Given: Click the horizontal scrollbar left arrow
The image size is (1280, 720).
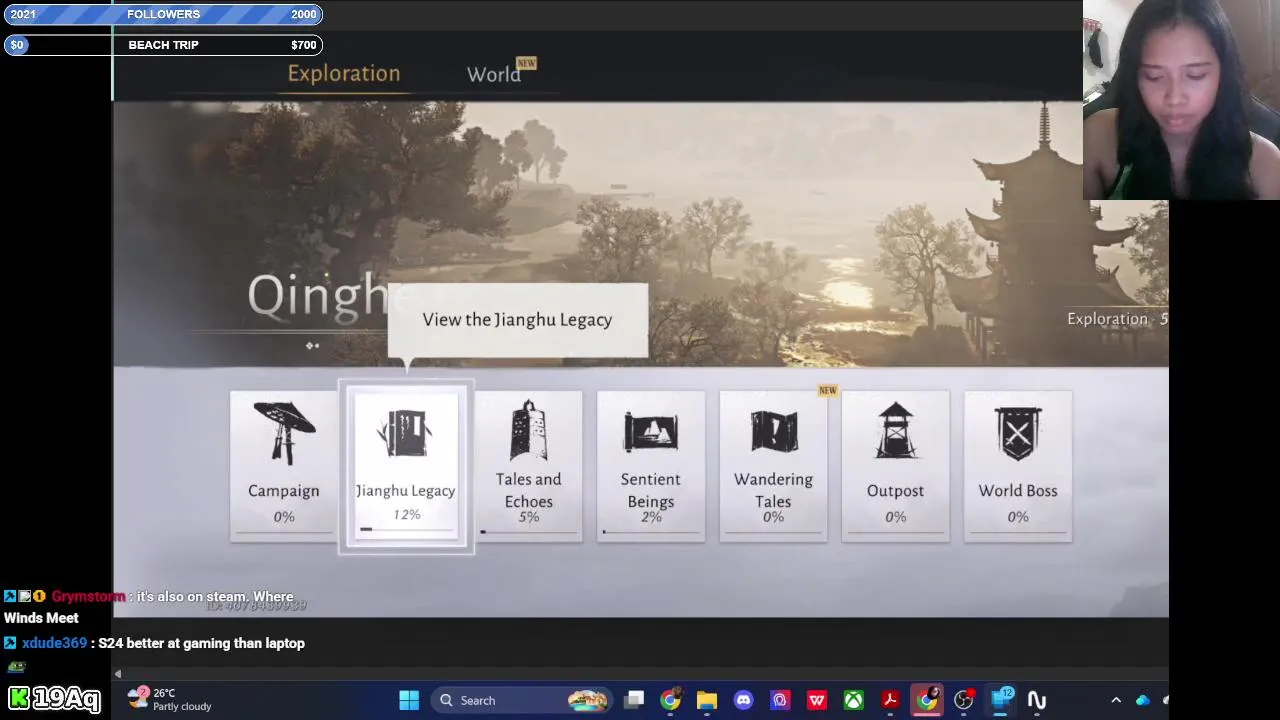Looking at the screenshot, I should pos(118,674).
